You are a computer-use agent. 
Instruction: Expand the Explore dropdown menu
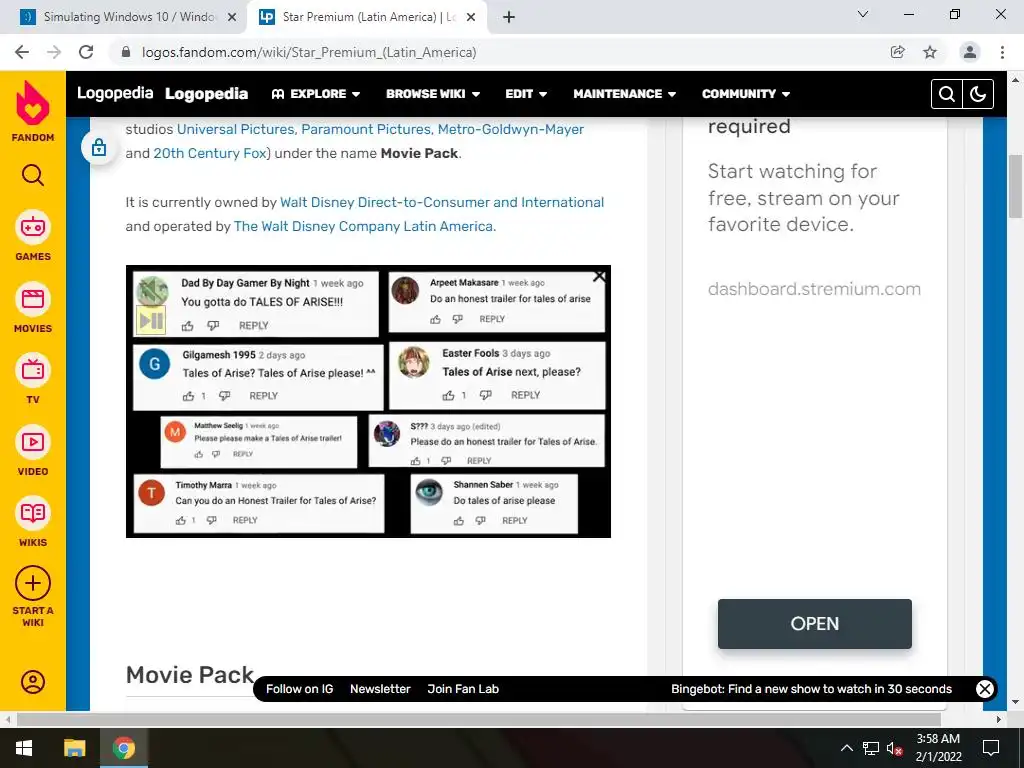(x=316, y=94)
